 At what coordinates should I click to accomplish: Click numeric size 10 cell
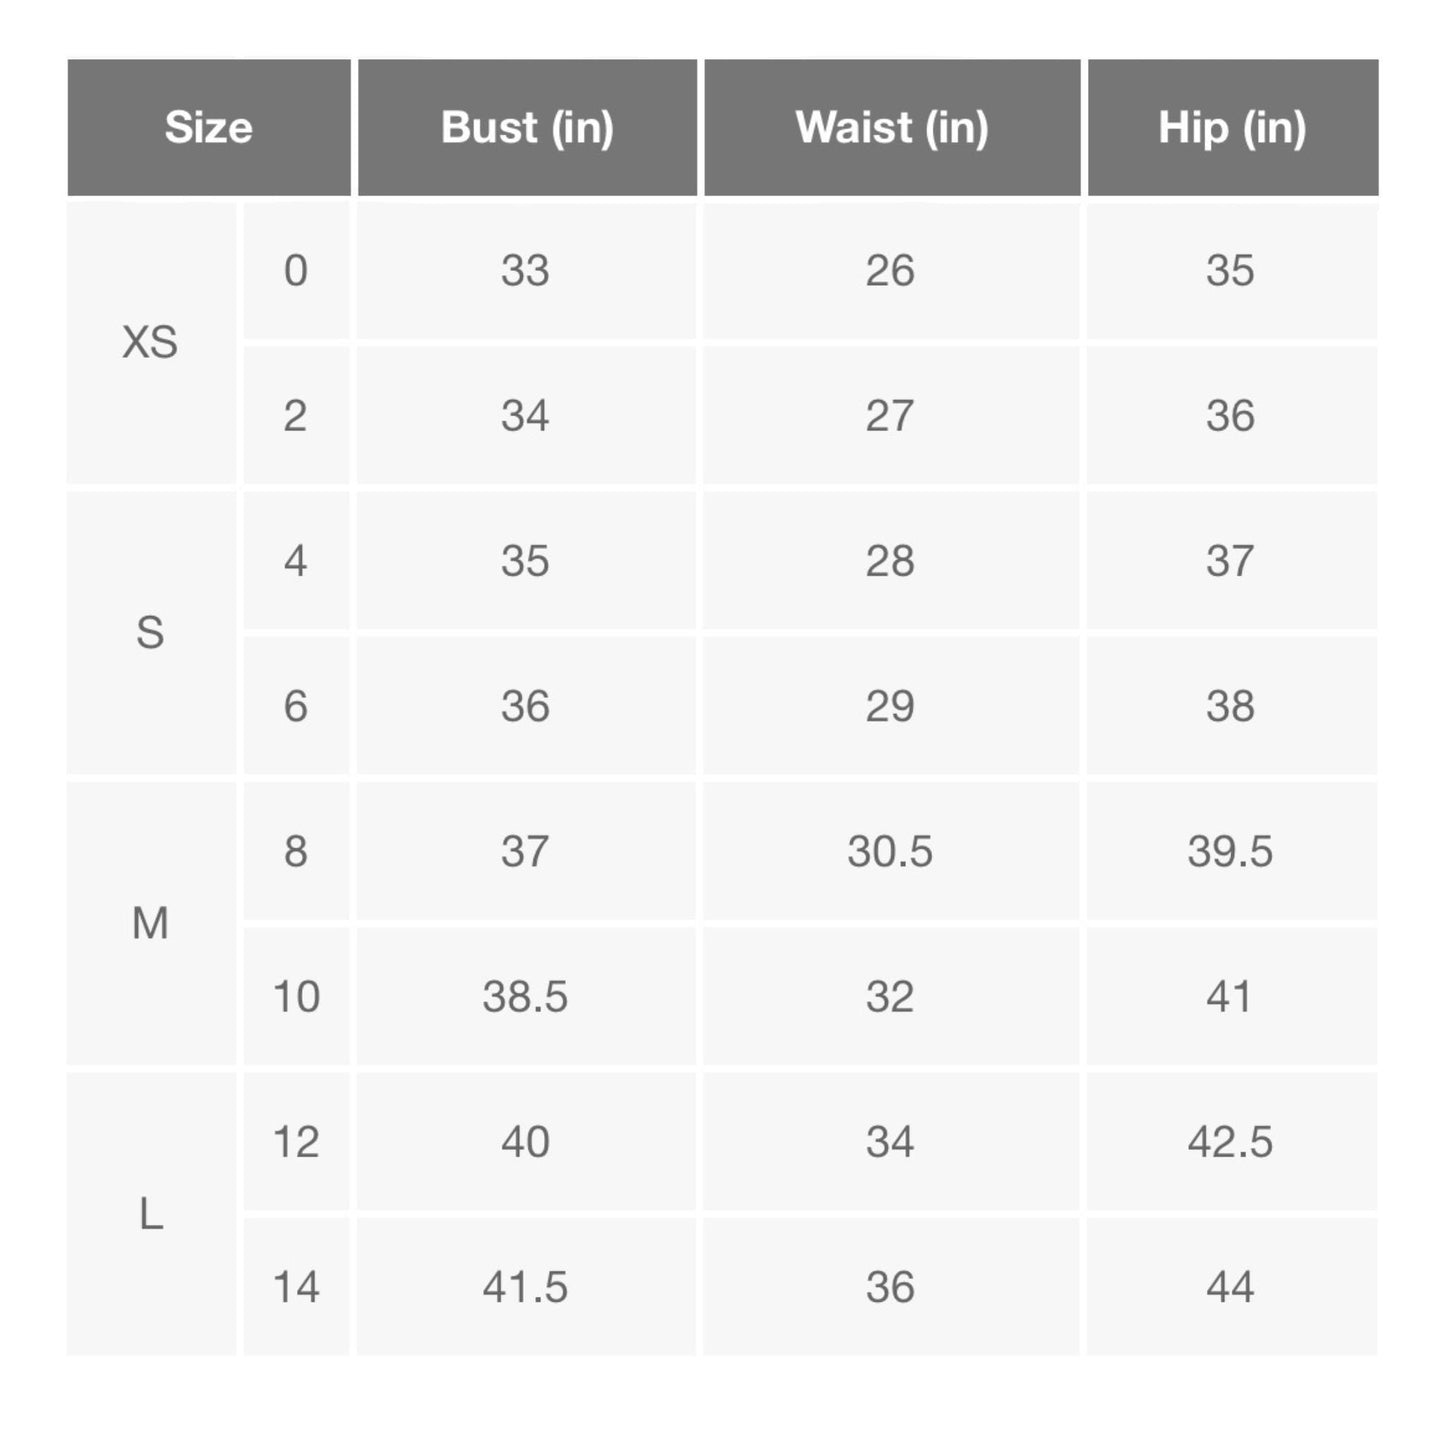pyautogui.click(x=296, y=996)
